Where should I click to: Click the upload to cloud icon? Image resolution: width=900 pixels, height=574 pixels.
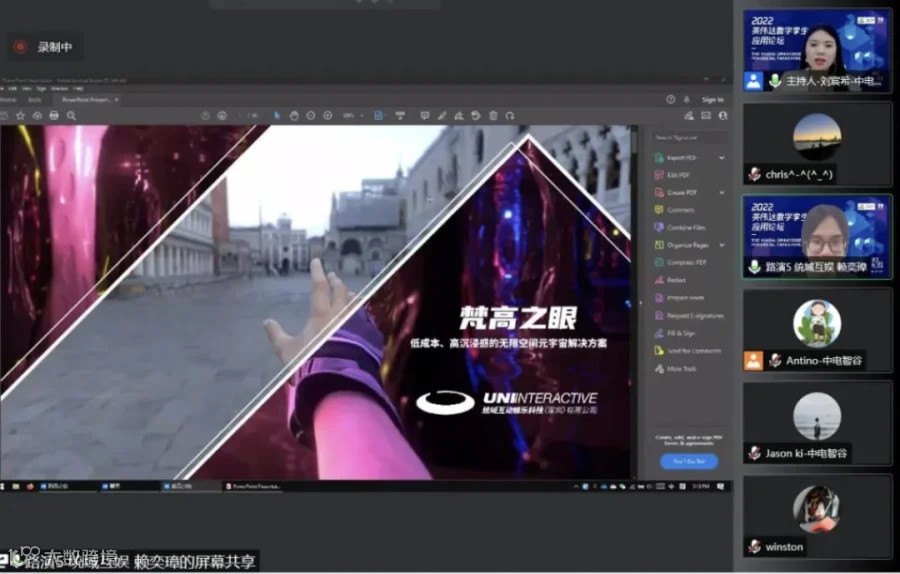(37, 115)
